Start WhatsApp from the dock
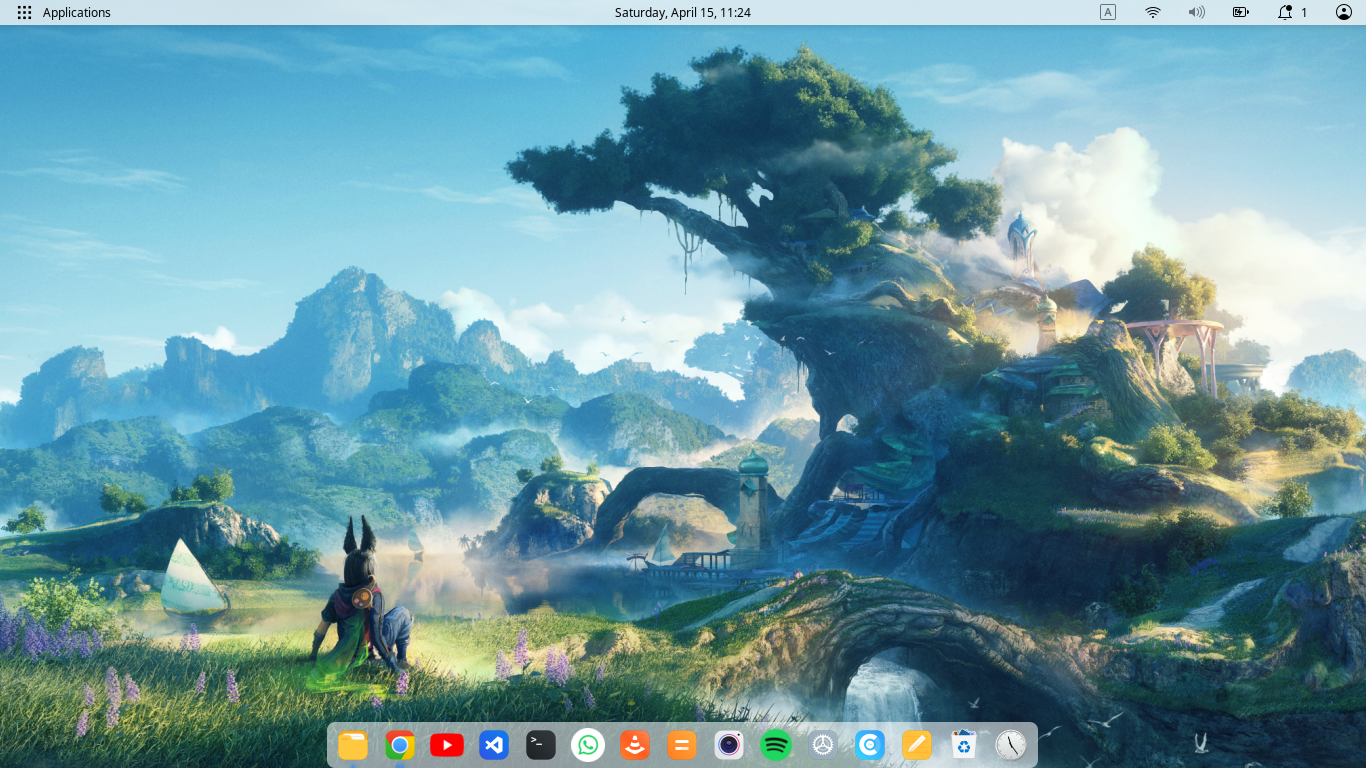This screenshot has height=768, width=1366. pos(587,744)
